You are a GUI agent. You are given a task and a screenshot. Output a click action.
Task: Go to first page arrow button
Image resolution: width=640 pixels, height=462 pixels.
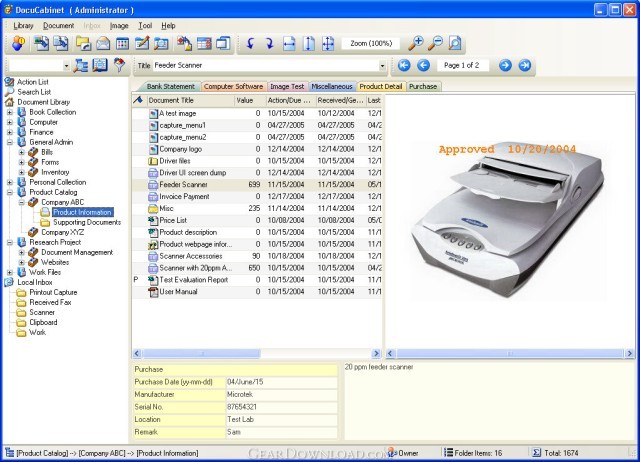404,65
